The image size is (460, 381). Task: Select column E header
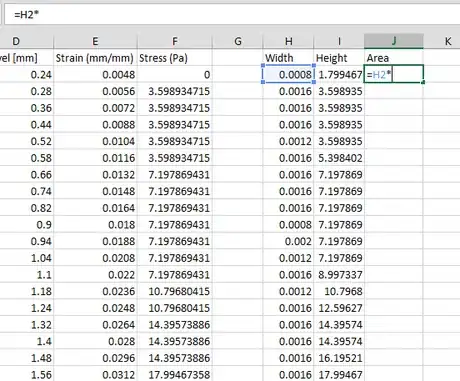[x=95, y=41]
